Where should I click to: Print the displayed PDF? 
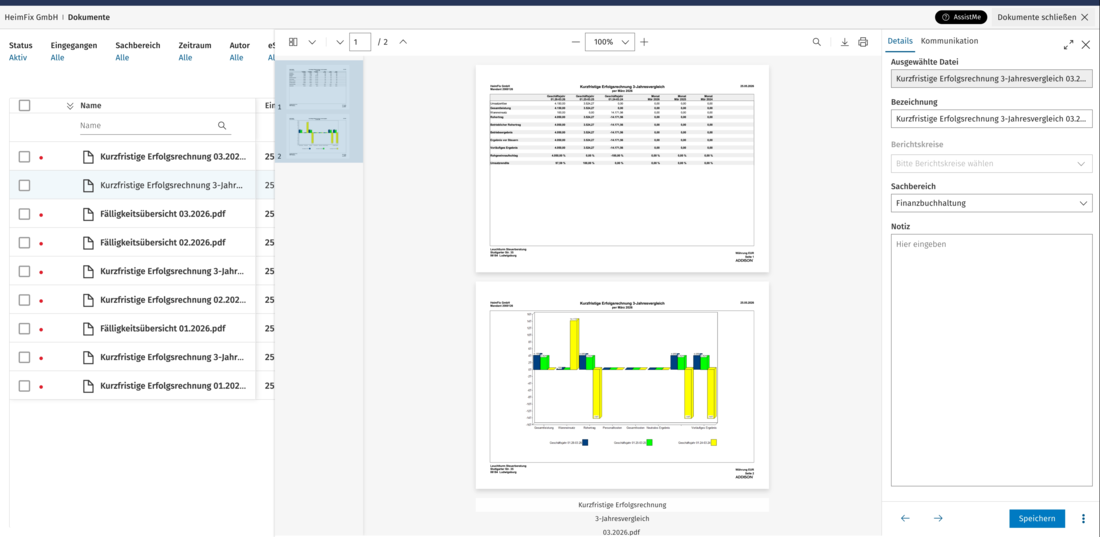863,42
